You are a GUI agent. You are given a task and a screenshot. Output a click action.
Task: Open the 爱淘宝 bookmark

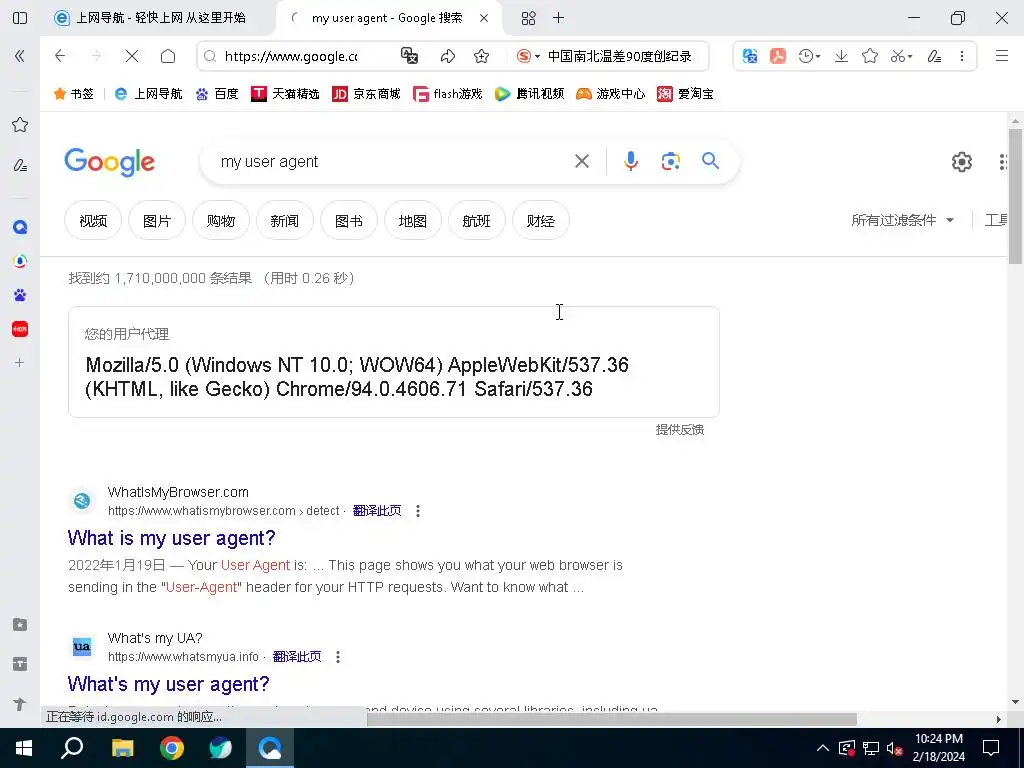click(x=685, y=94)
